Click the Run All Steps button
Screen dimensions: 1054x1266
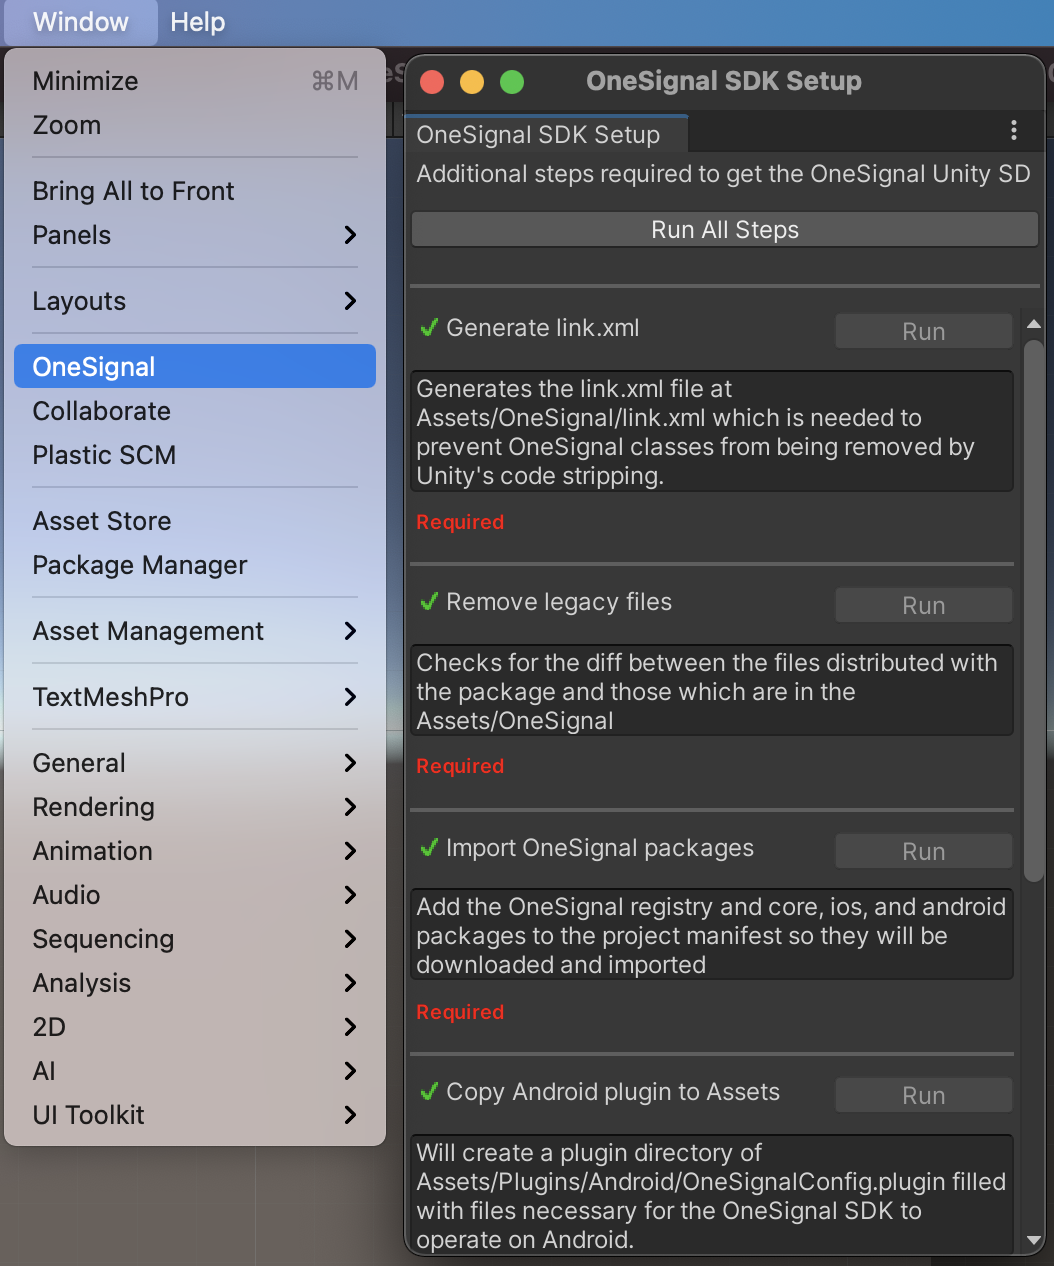coord(725,230)
